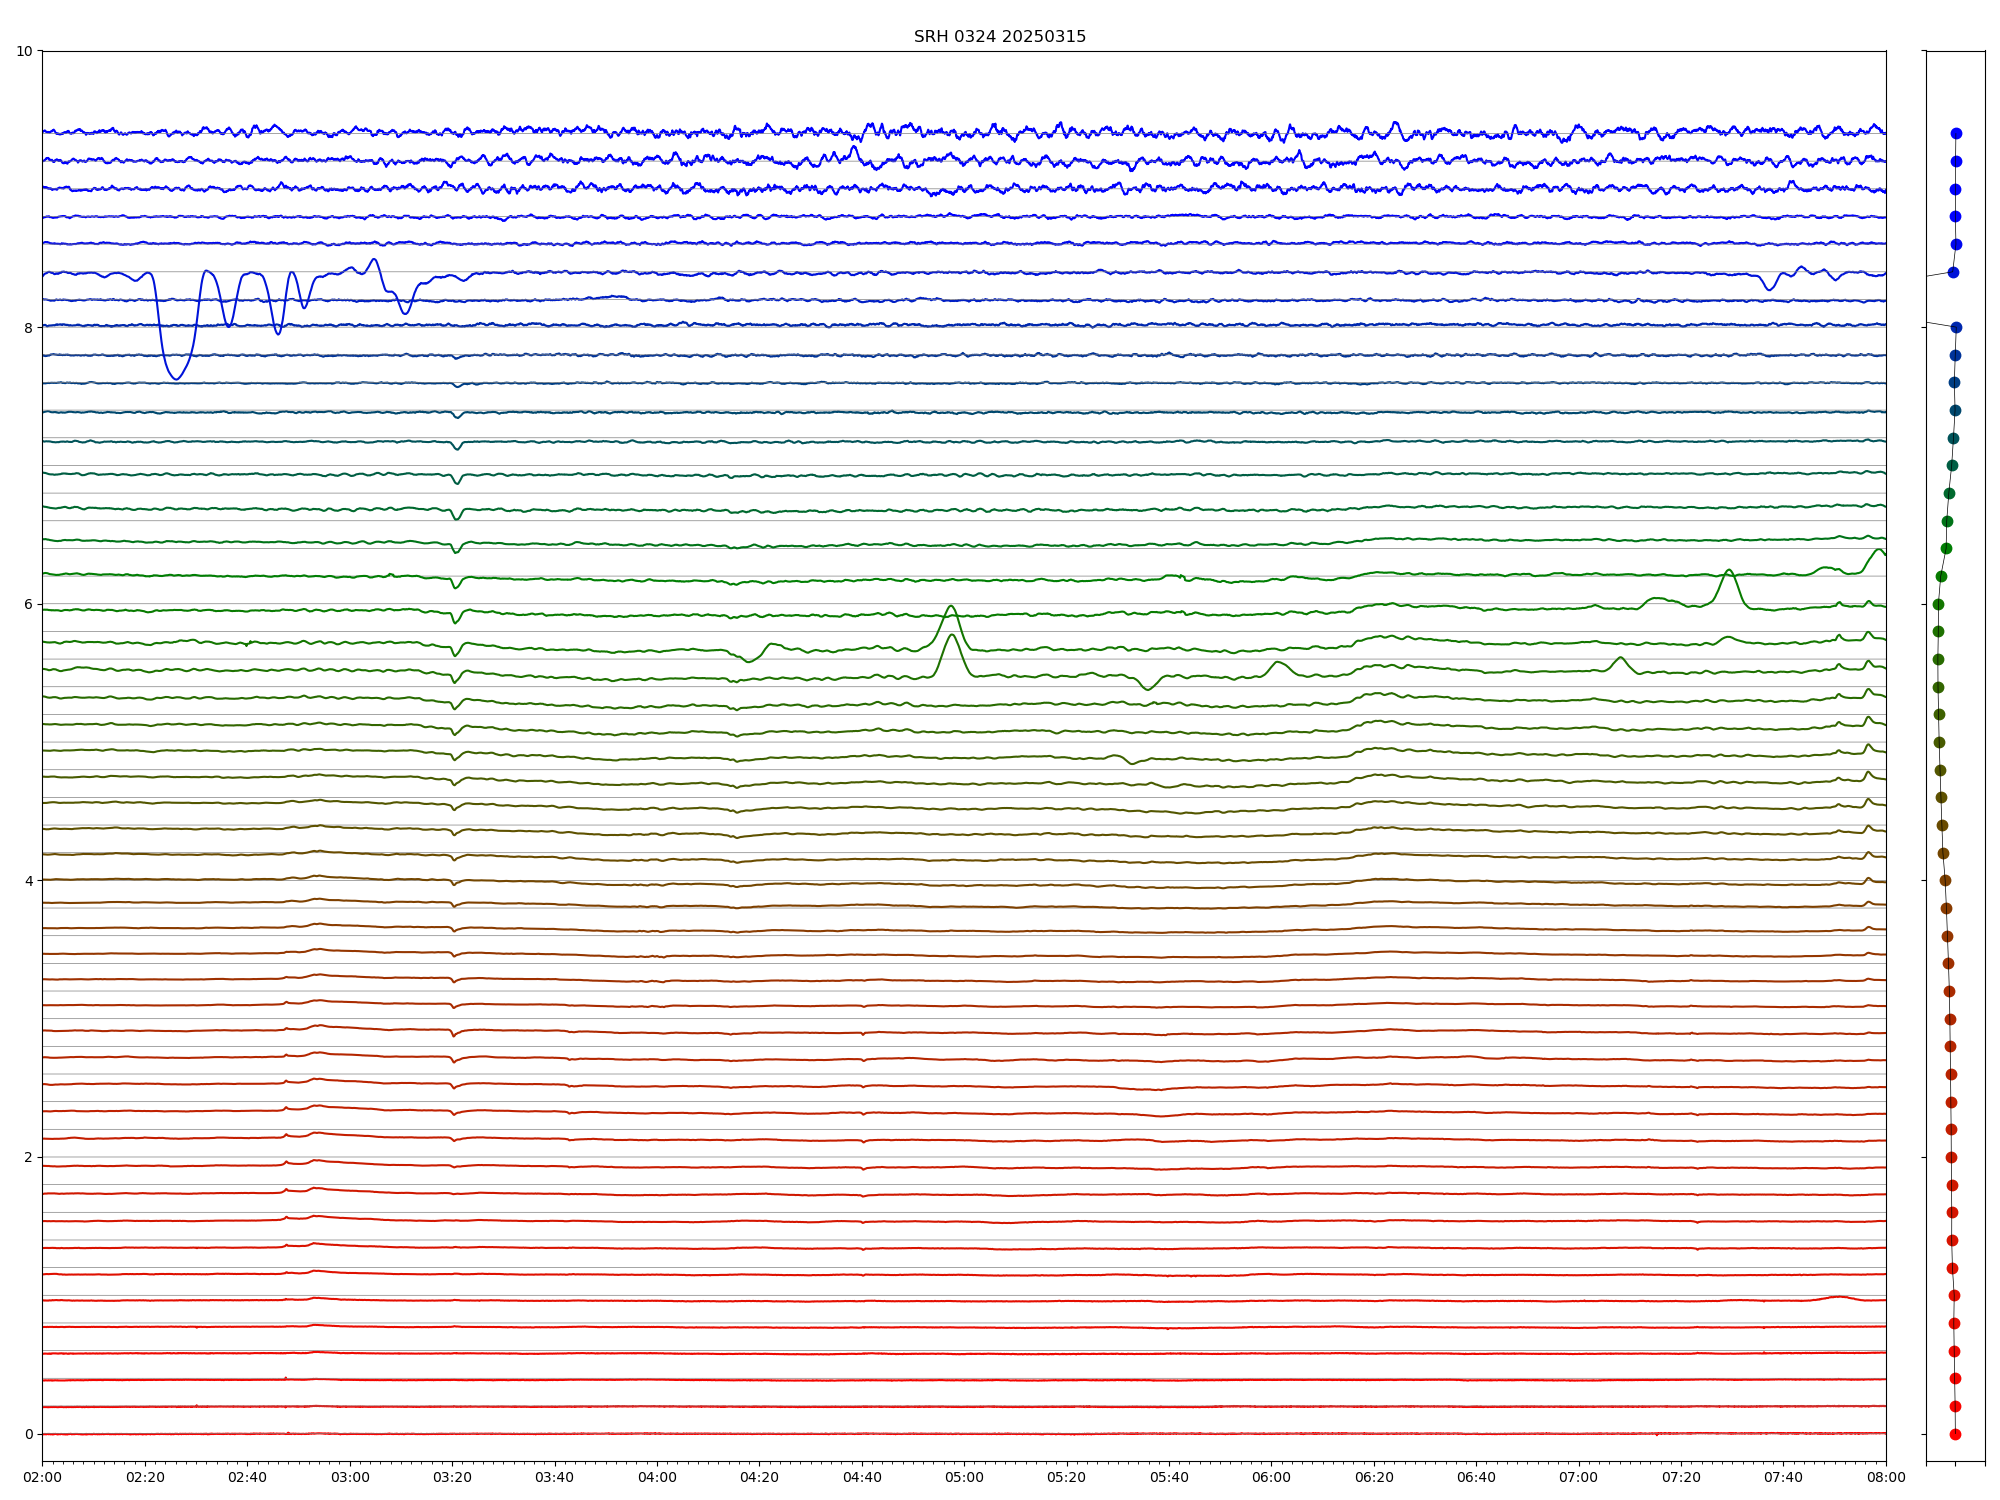Image resolution: width=2000 pixels, height=1500 pixels.
Task: Click the 05:00 time axis label
Action: coord(964,1477)
